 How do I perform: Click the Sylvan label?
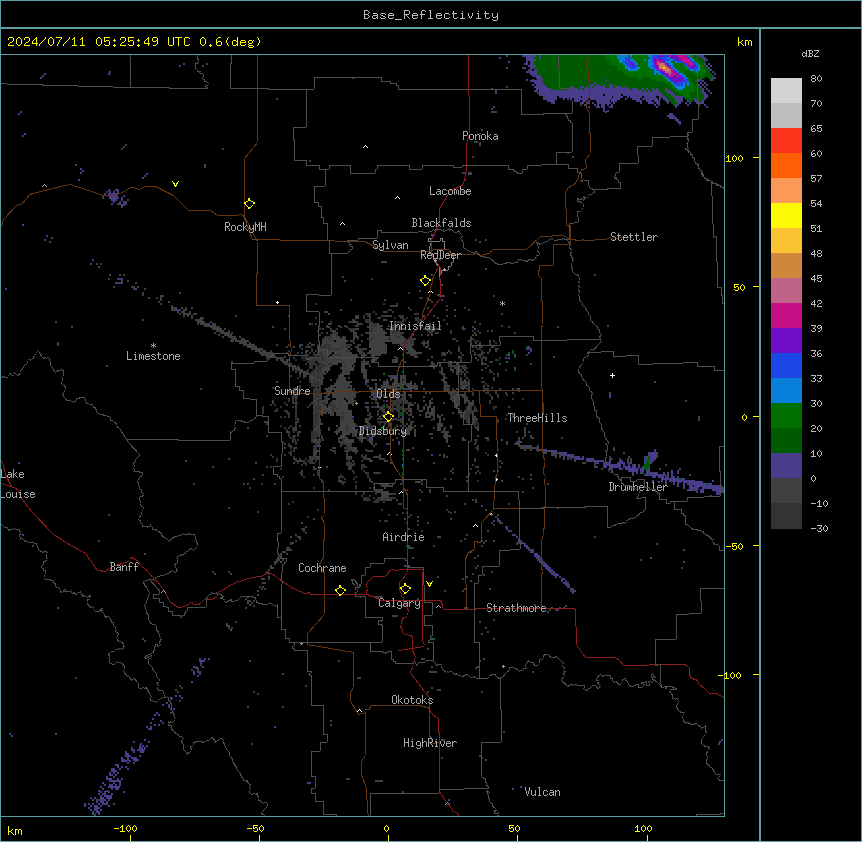click(390, 245)
